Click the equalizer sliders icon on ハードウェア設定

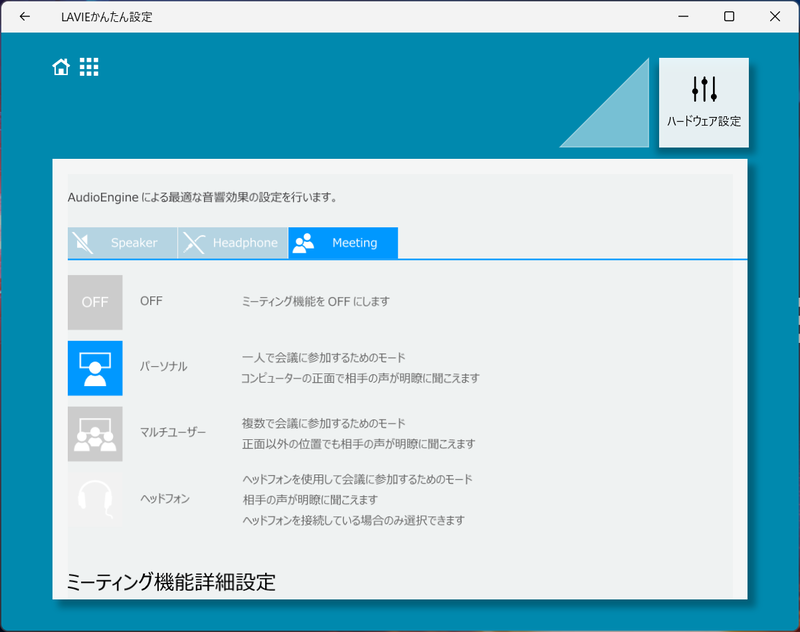[x=703, y=87]
